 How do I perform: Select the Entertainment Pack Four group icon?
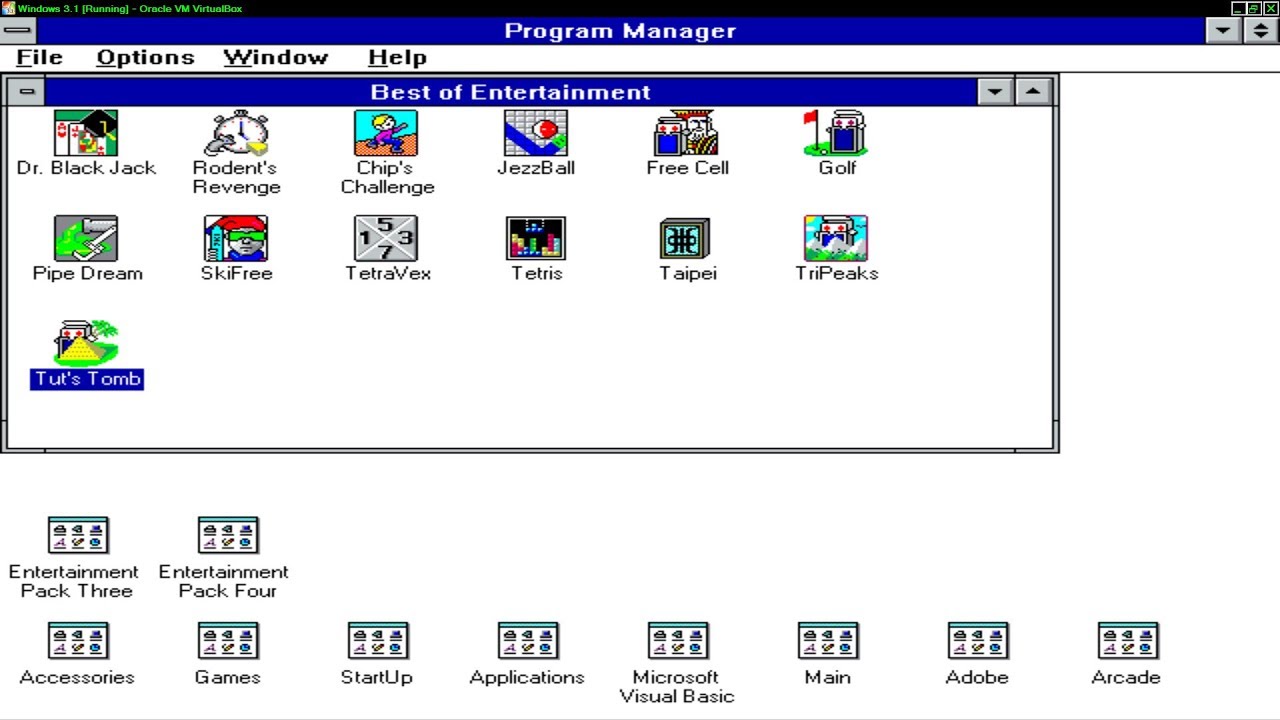point(228,535)
